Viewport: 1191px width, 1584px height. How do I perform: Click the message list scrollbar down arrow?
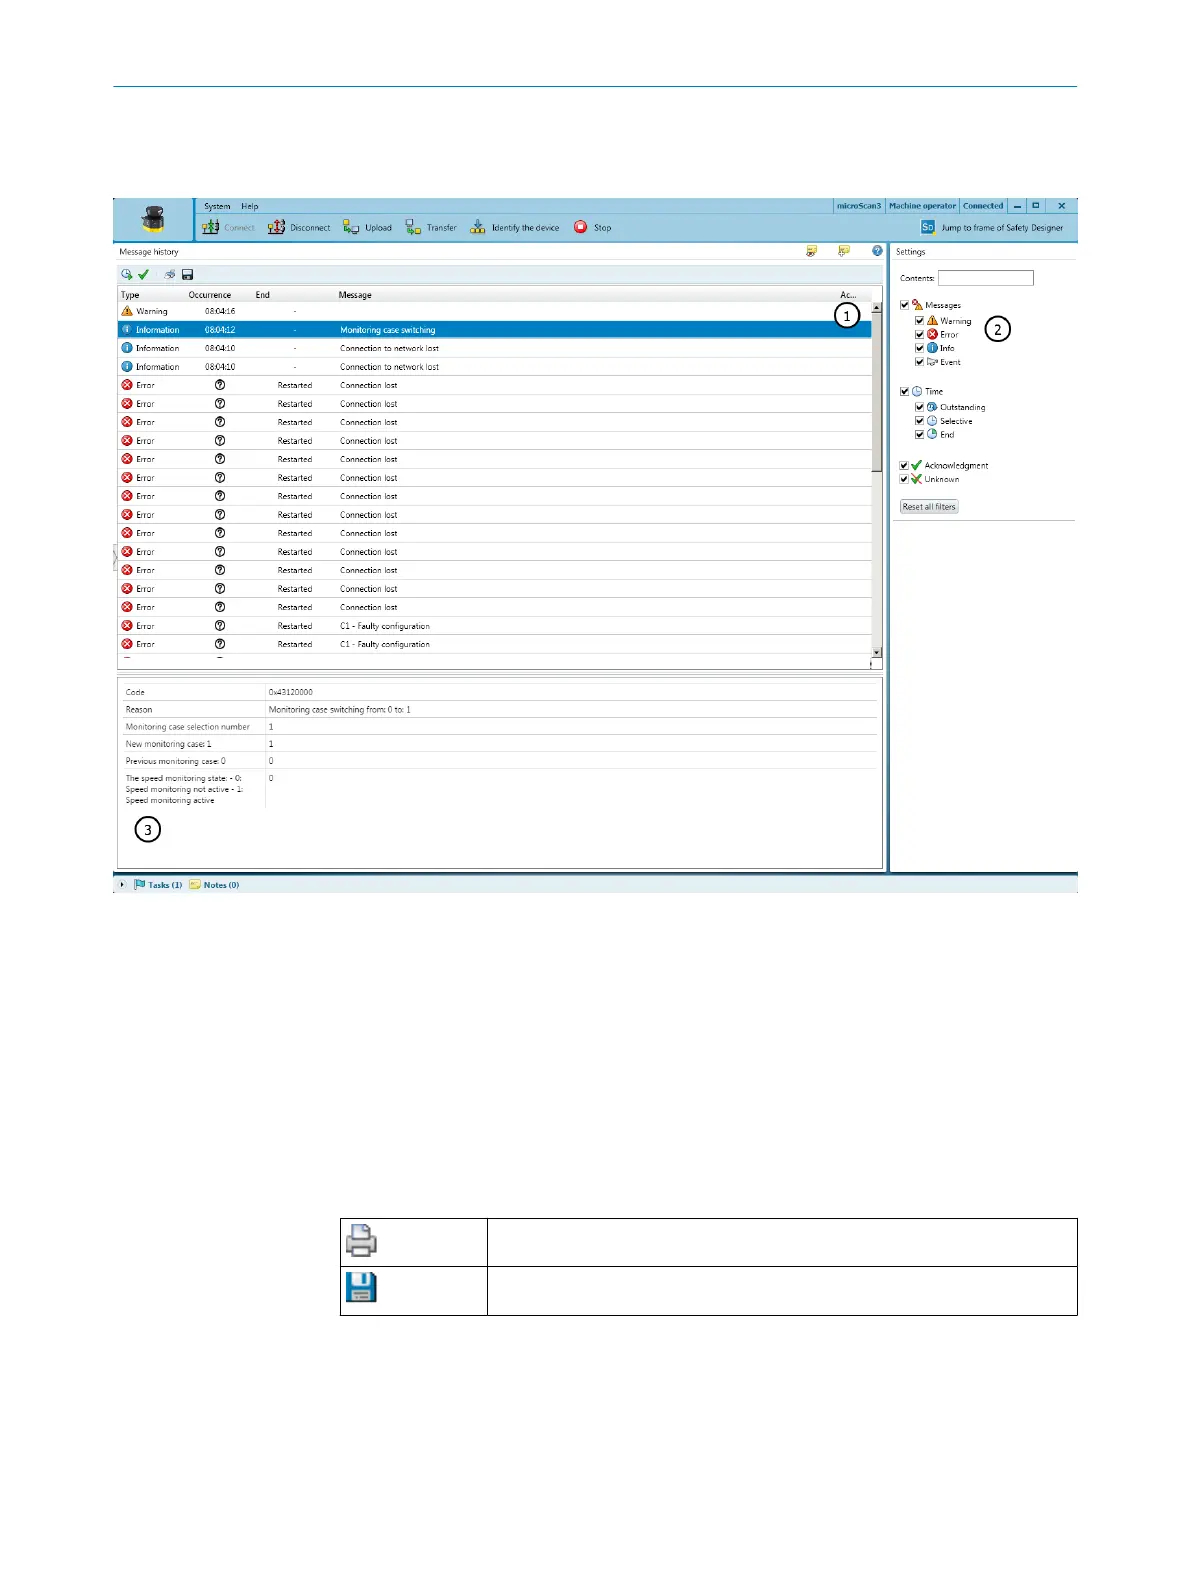pyautogui.click(x=877, y=652)
